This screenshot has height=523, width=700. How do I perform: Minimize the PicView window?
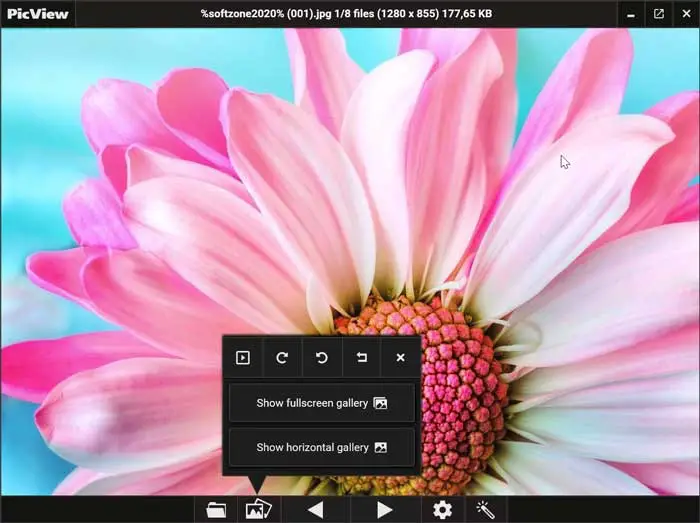(x=631, y=14)
